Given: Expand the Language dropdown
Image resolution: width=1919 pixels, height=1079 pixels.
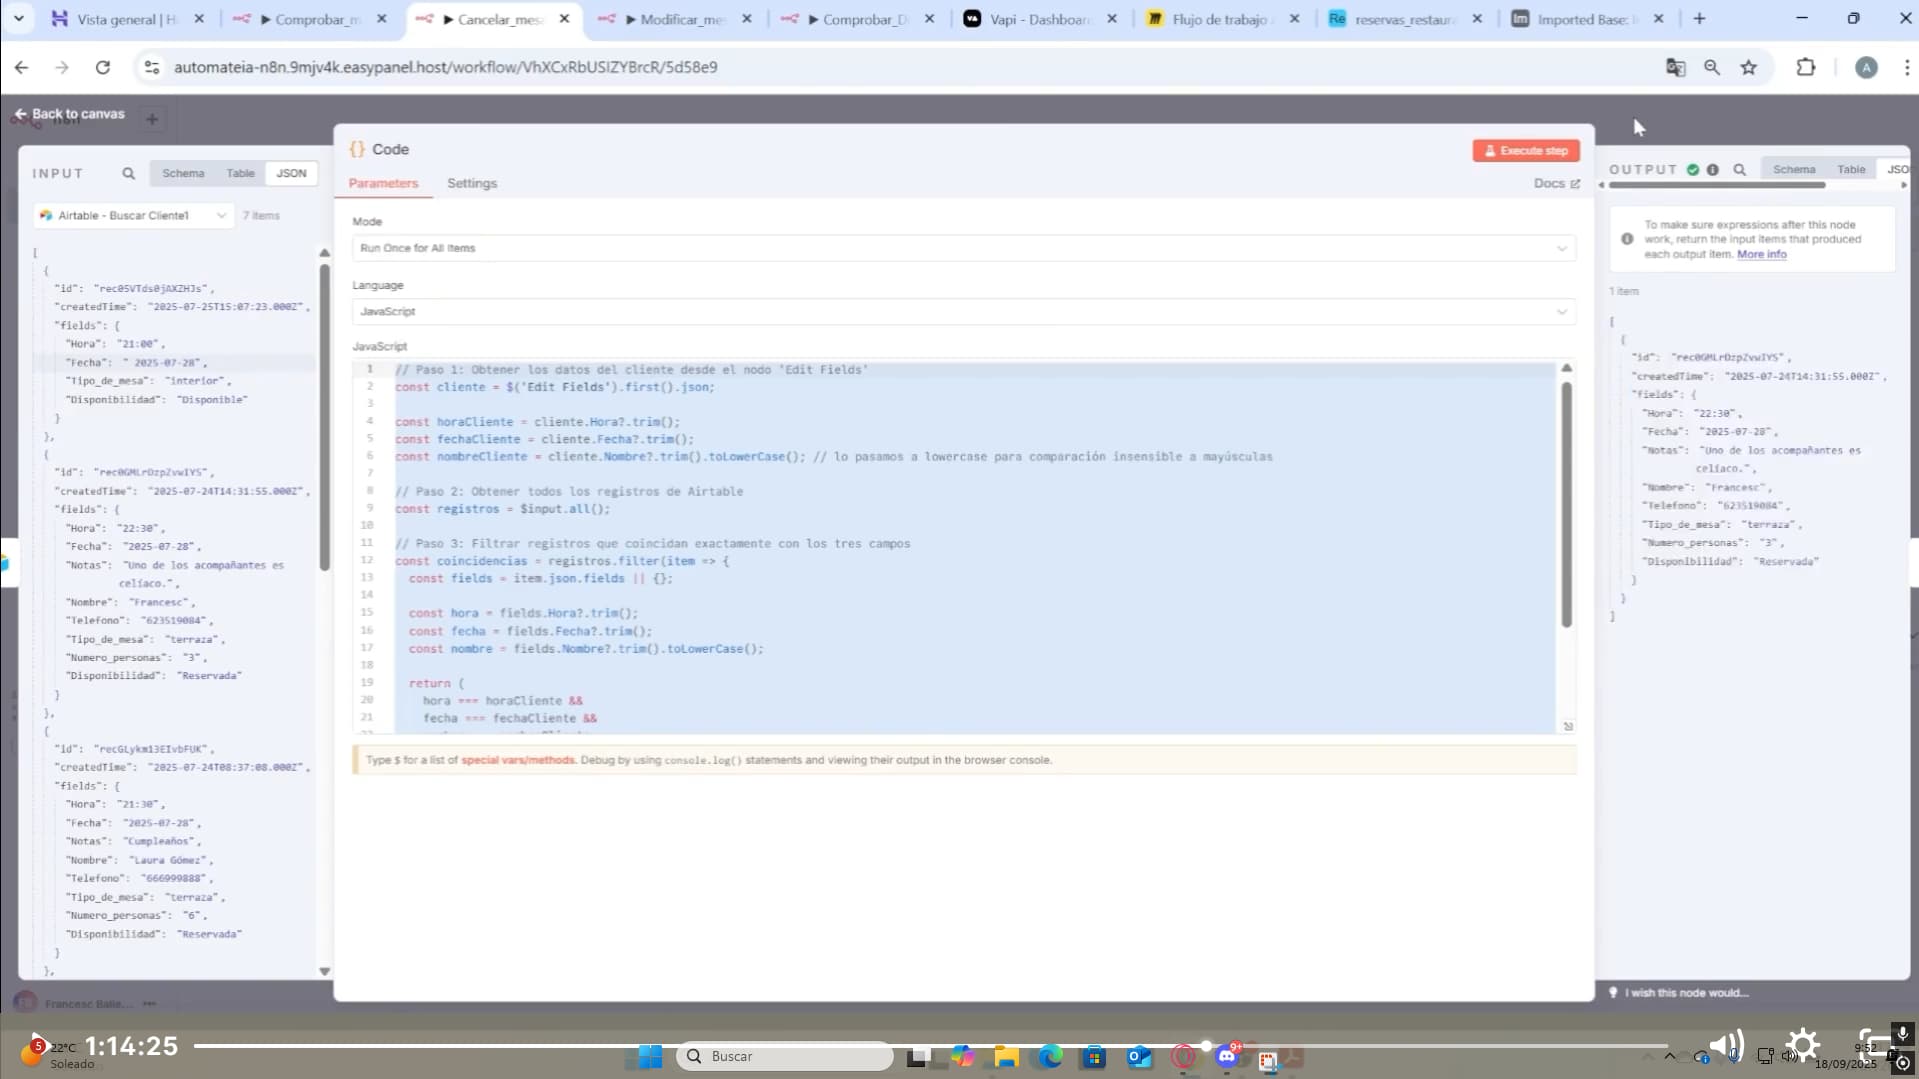Looking at the screenshot, I should 964,312.
